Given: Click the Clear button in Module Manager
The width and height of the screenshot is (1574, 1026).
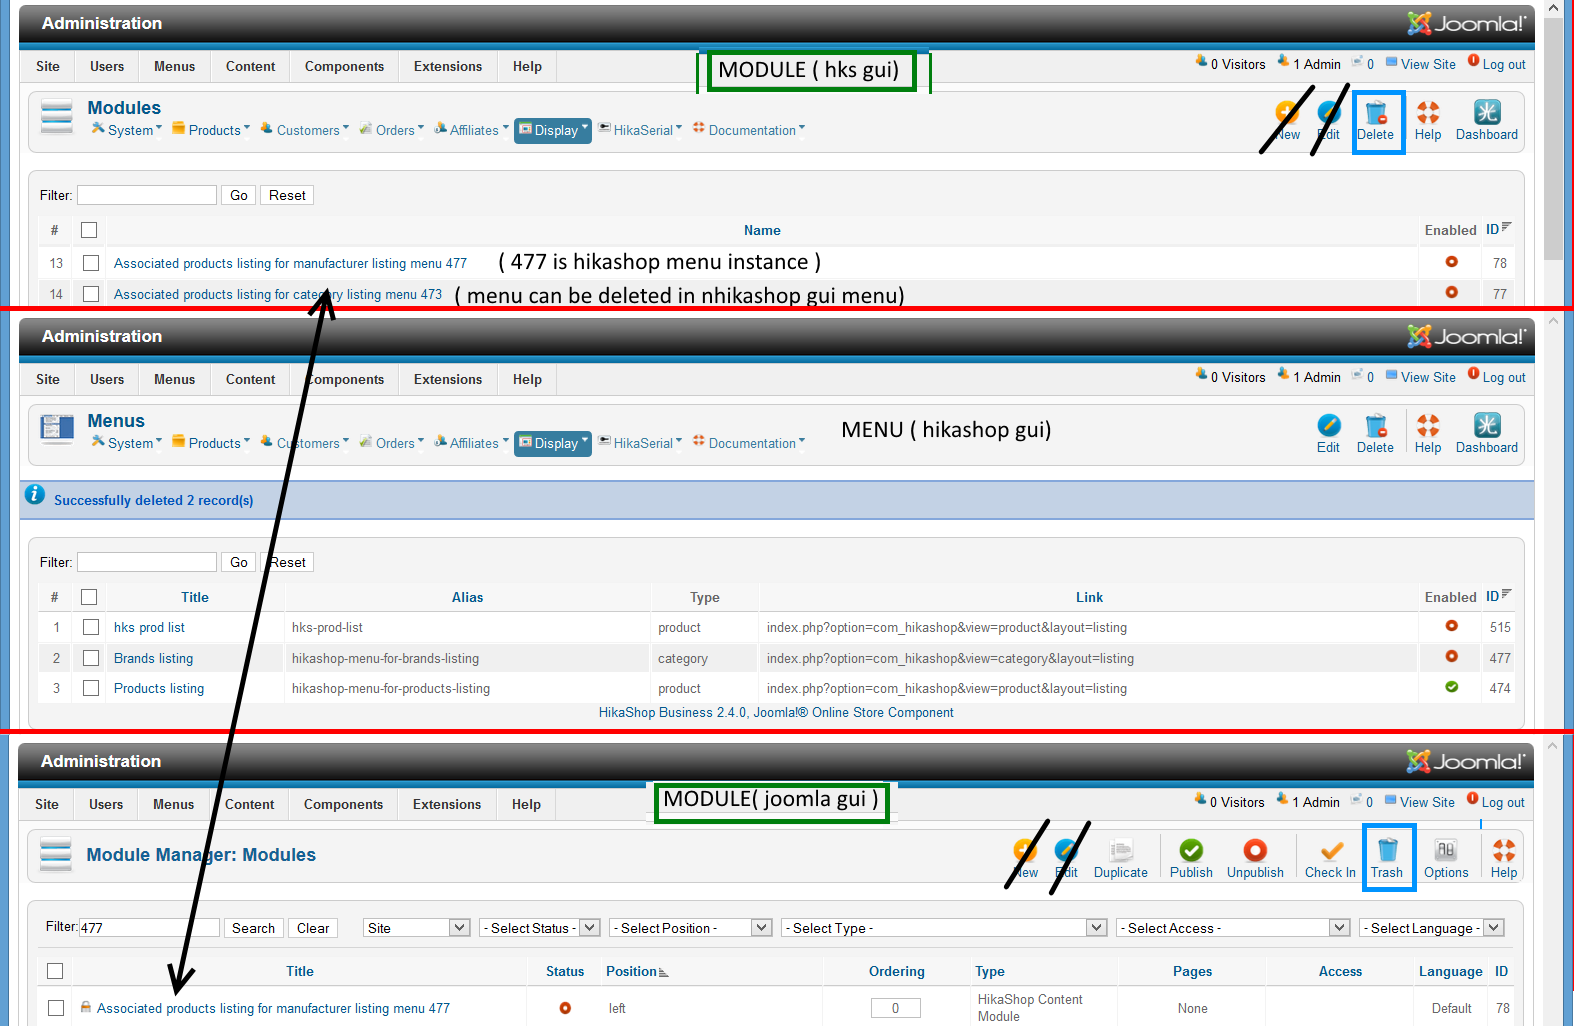Looking at the screenshot, I should (x=313, y=928).
